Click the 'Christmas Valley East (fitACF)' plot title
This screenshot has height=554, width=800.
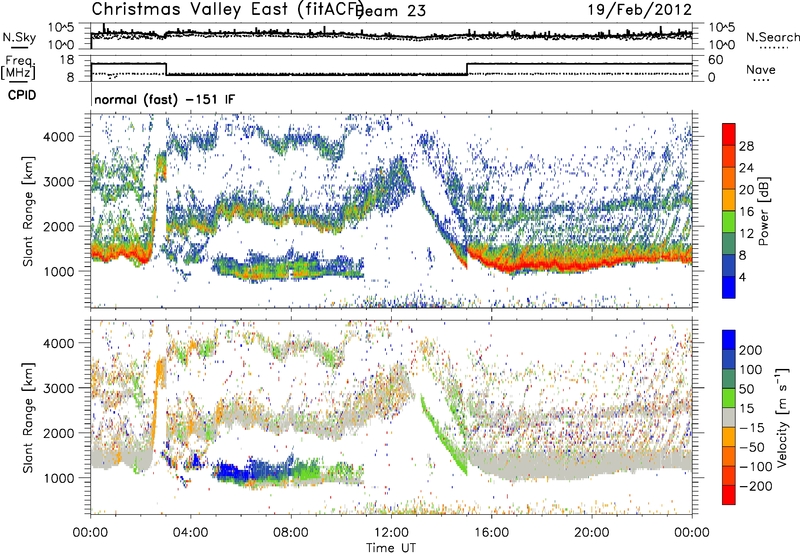point(228,10)
